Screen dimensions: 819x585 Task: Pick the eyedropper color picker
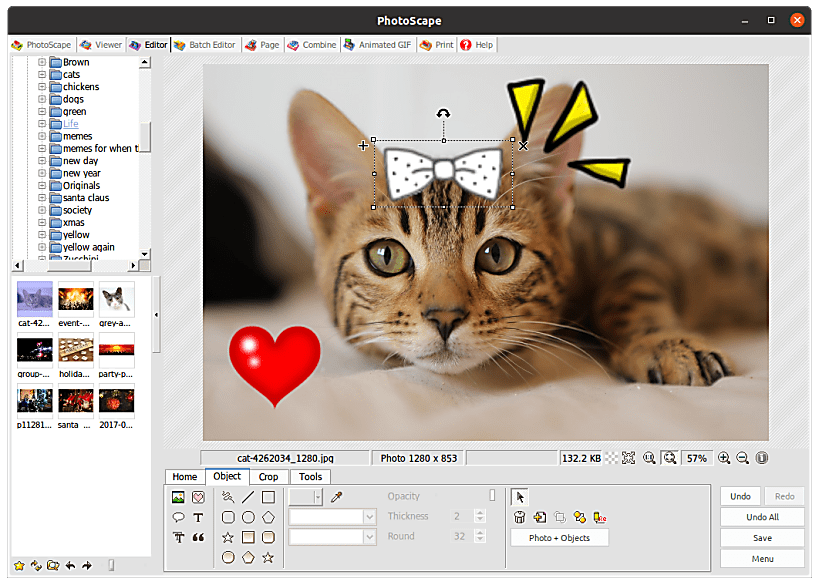(336, 497)
